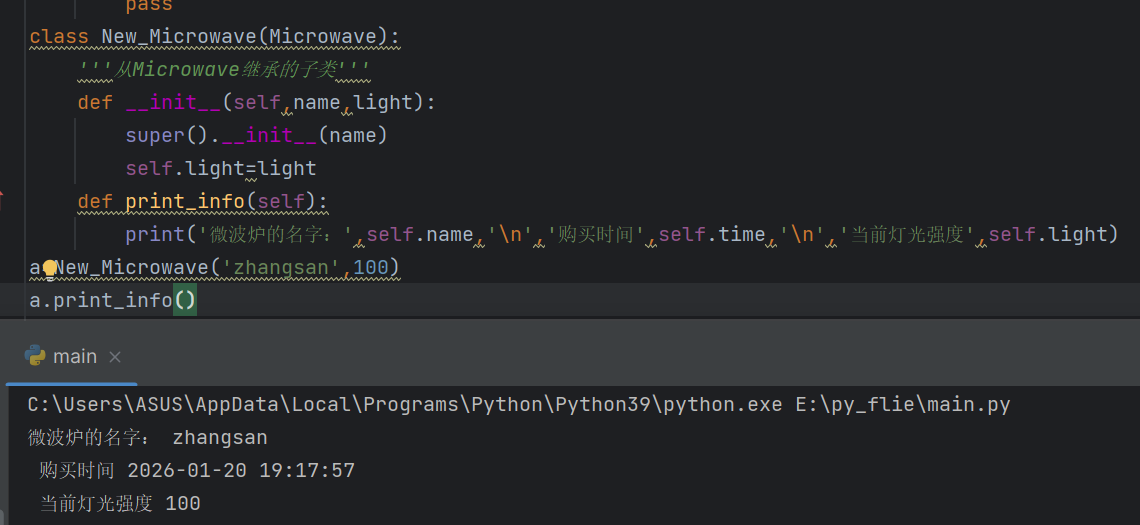Click the Python icon on the run tab
The height and width of the screenshot is (525, 1140).
pos(35,356)
